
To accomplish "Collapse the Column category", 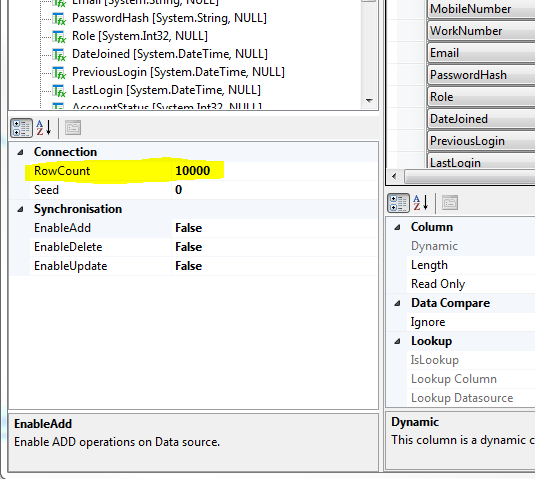I will click(x=397, y=228).
